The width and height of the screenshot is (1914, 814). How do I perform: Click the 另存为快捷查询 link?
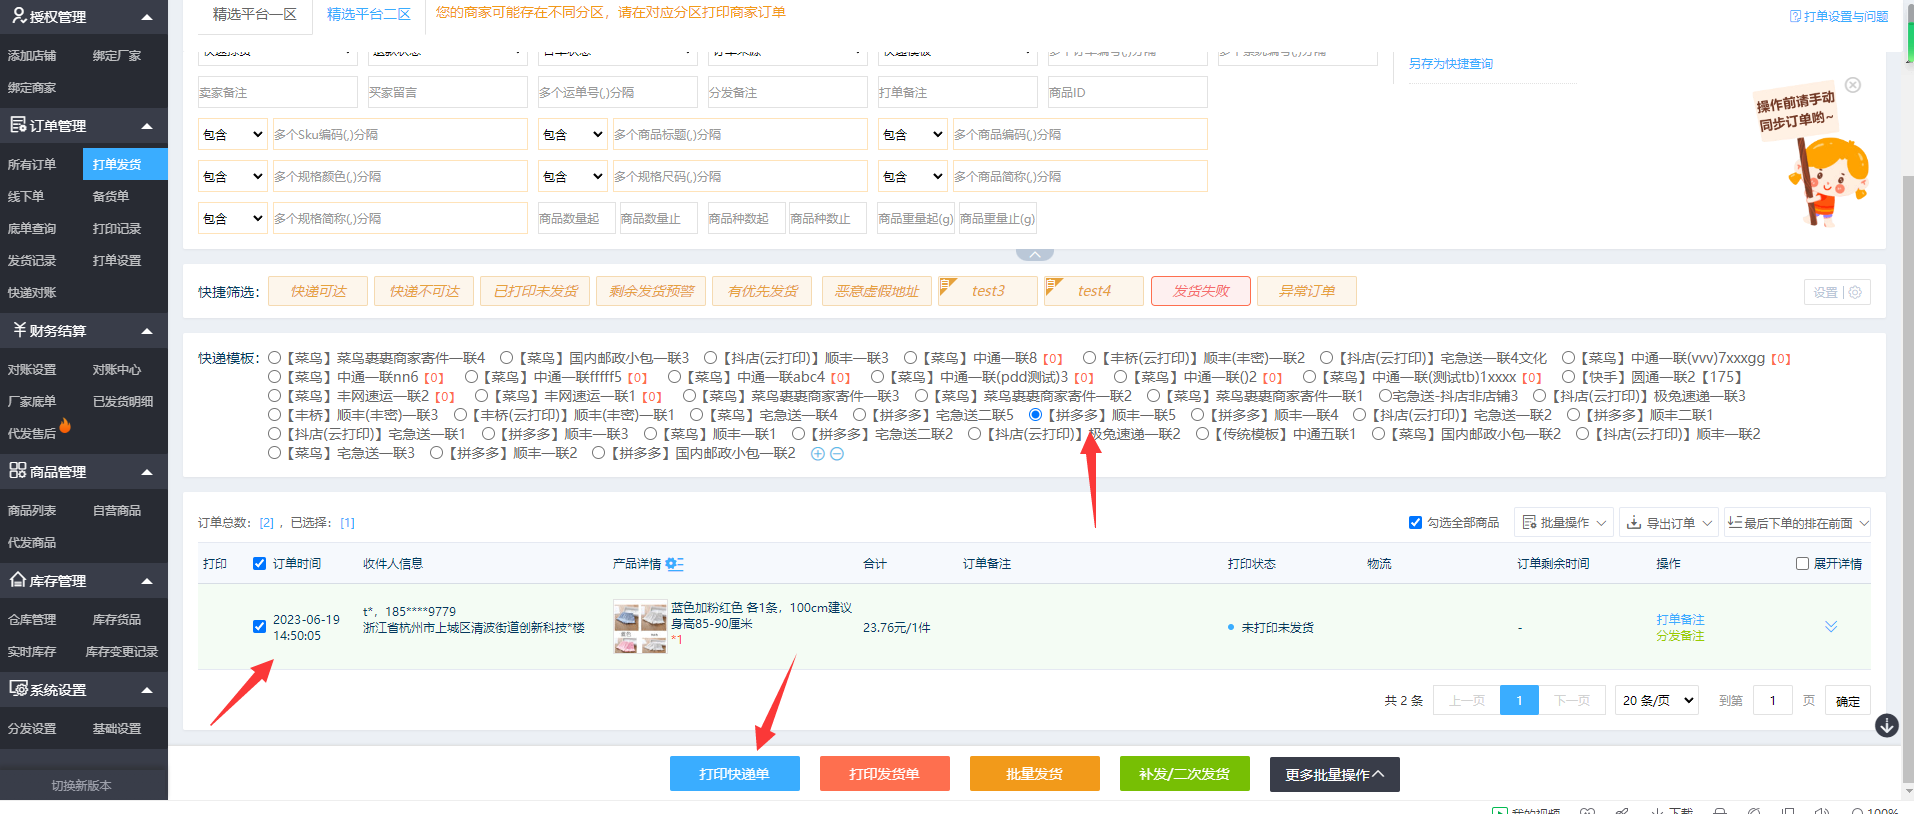[1450, 64]
